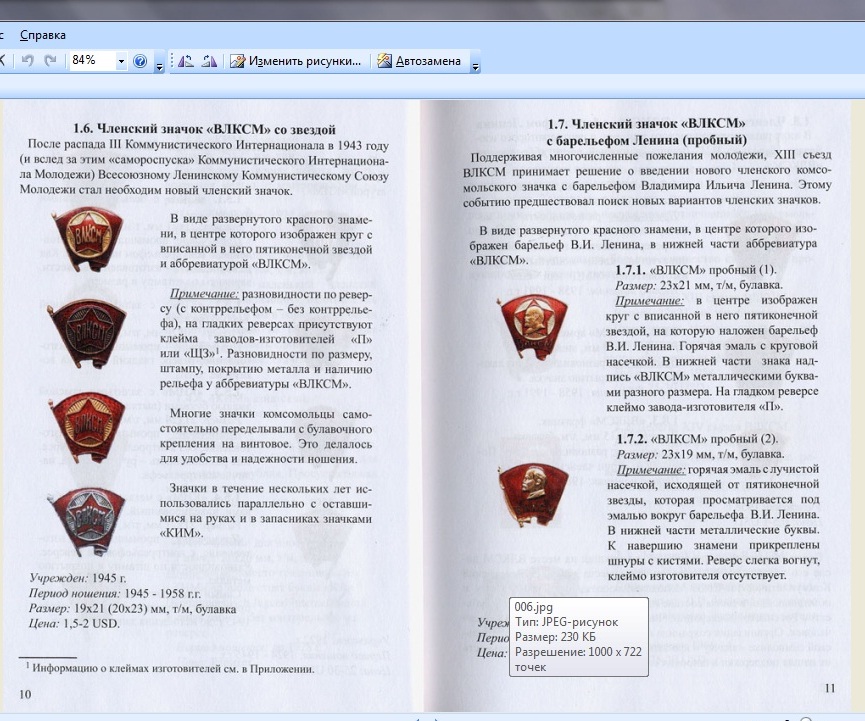Click Изменить рисунки button
865x721 pixels.
296,61
